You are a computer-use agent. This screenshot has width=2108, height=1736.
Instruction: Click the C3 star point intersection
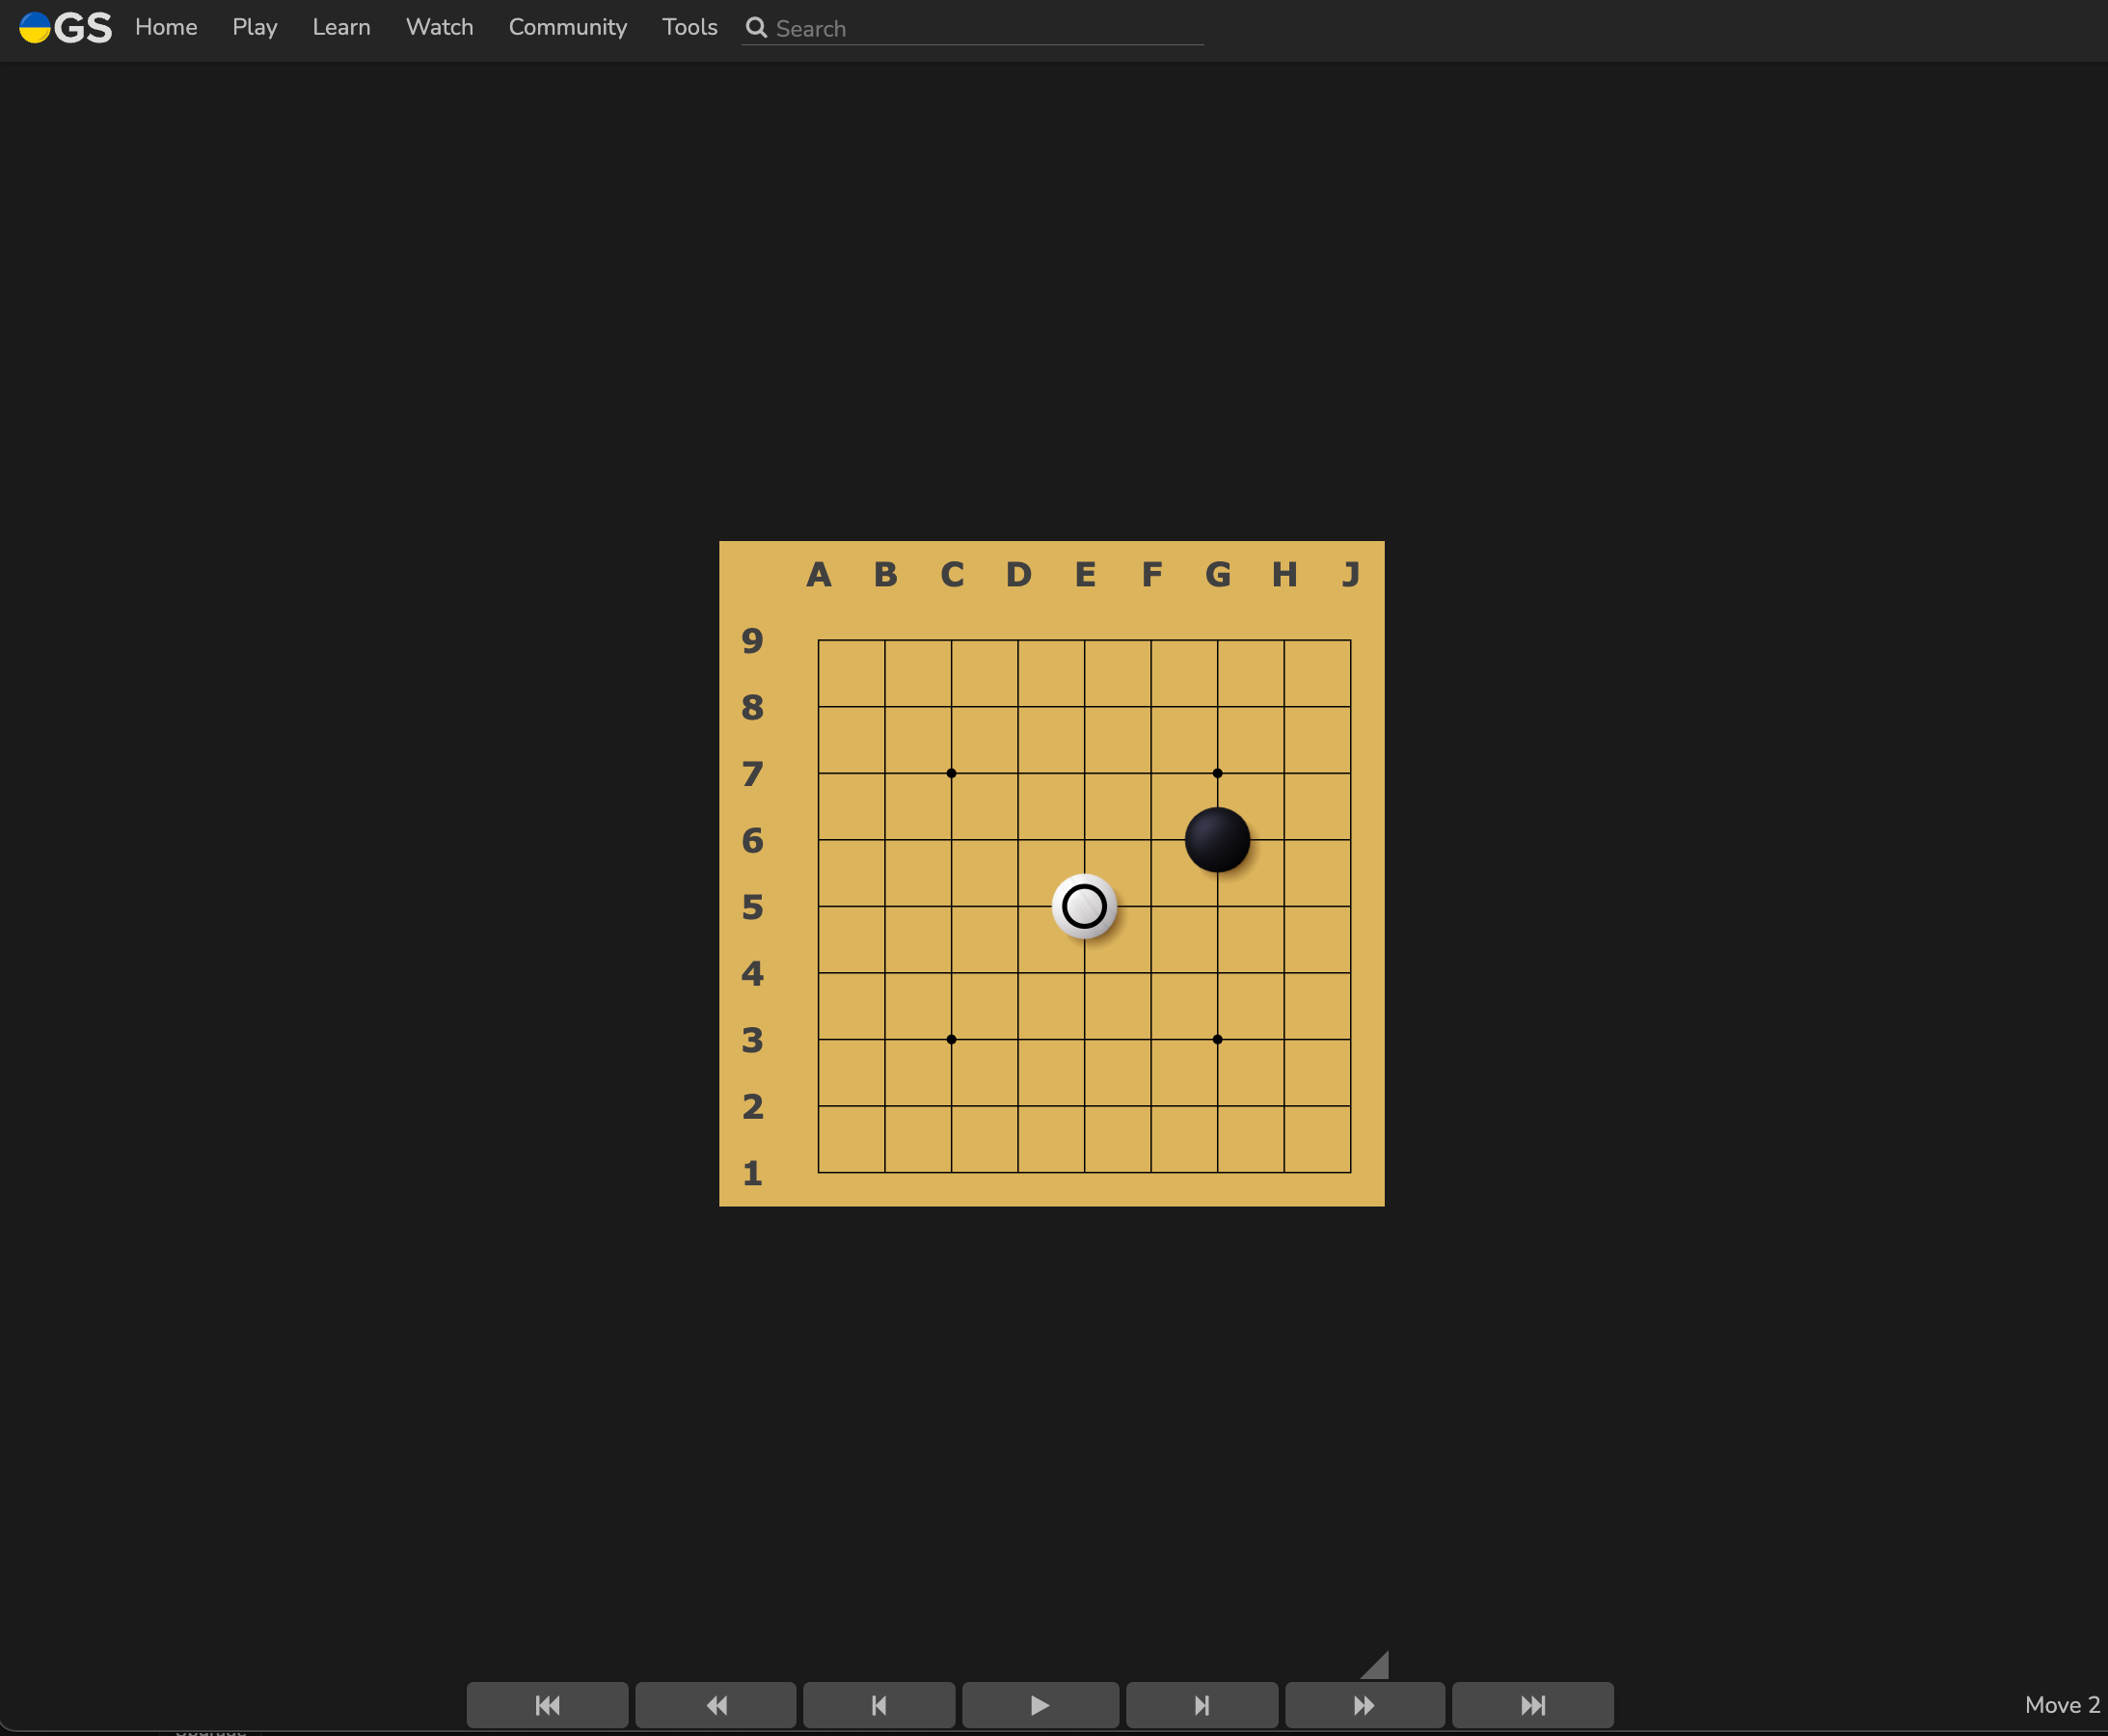(x=951, y=1039)
